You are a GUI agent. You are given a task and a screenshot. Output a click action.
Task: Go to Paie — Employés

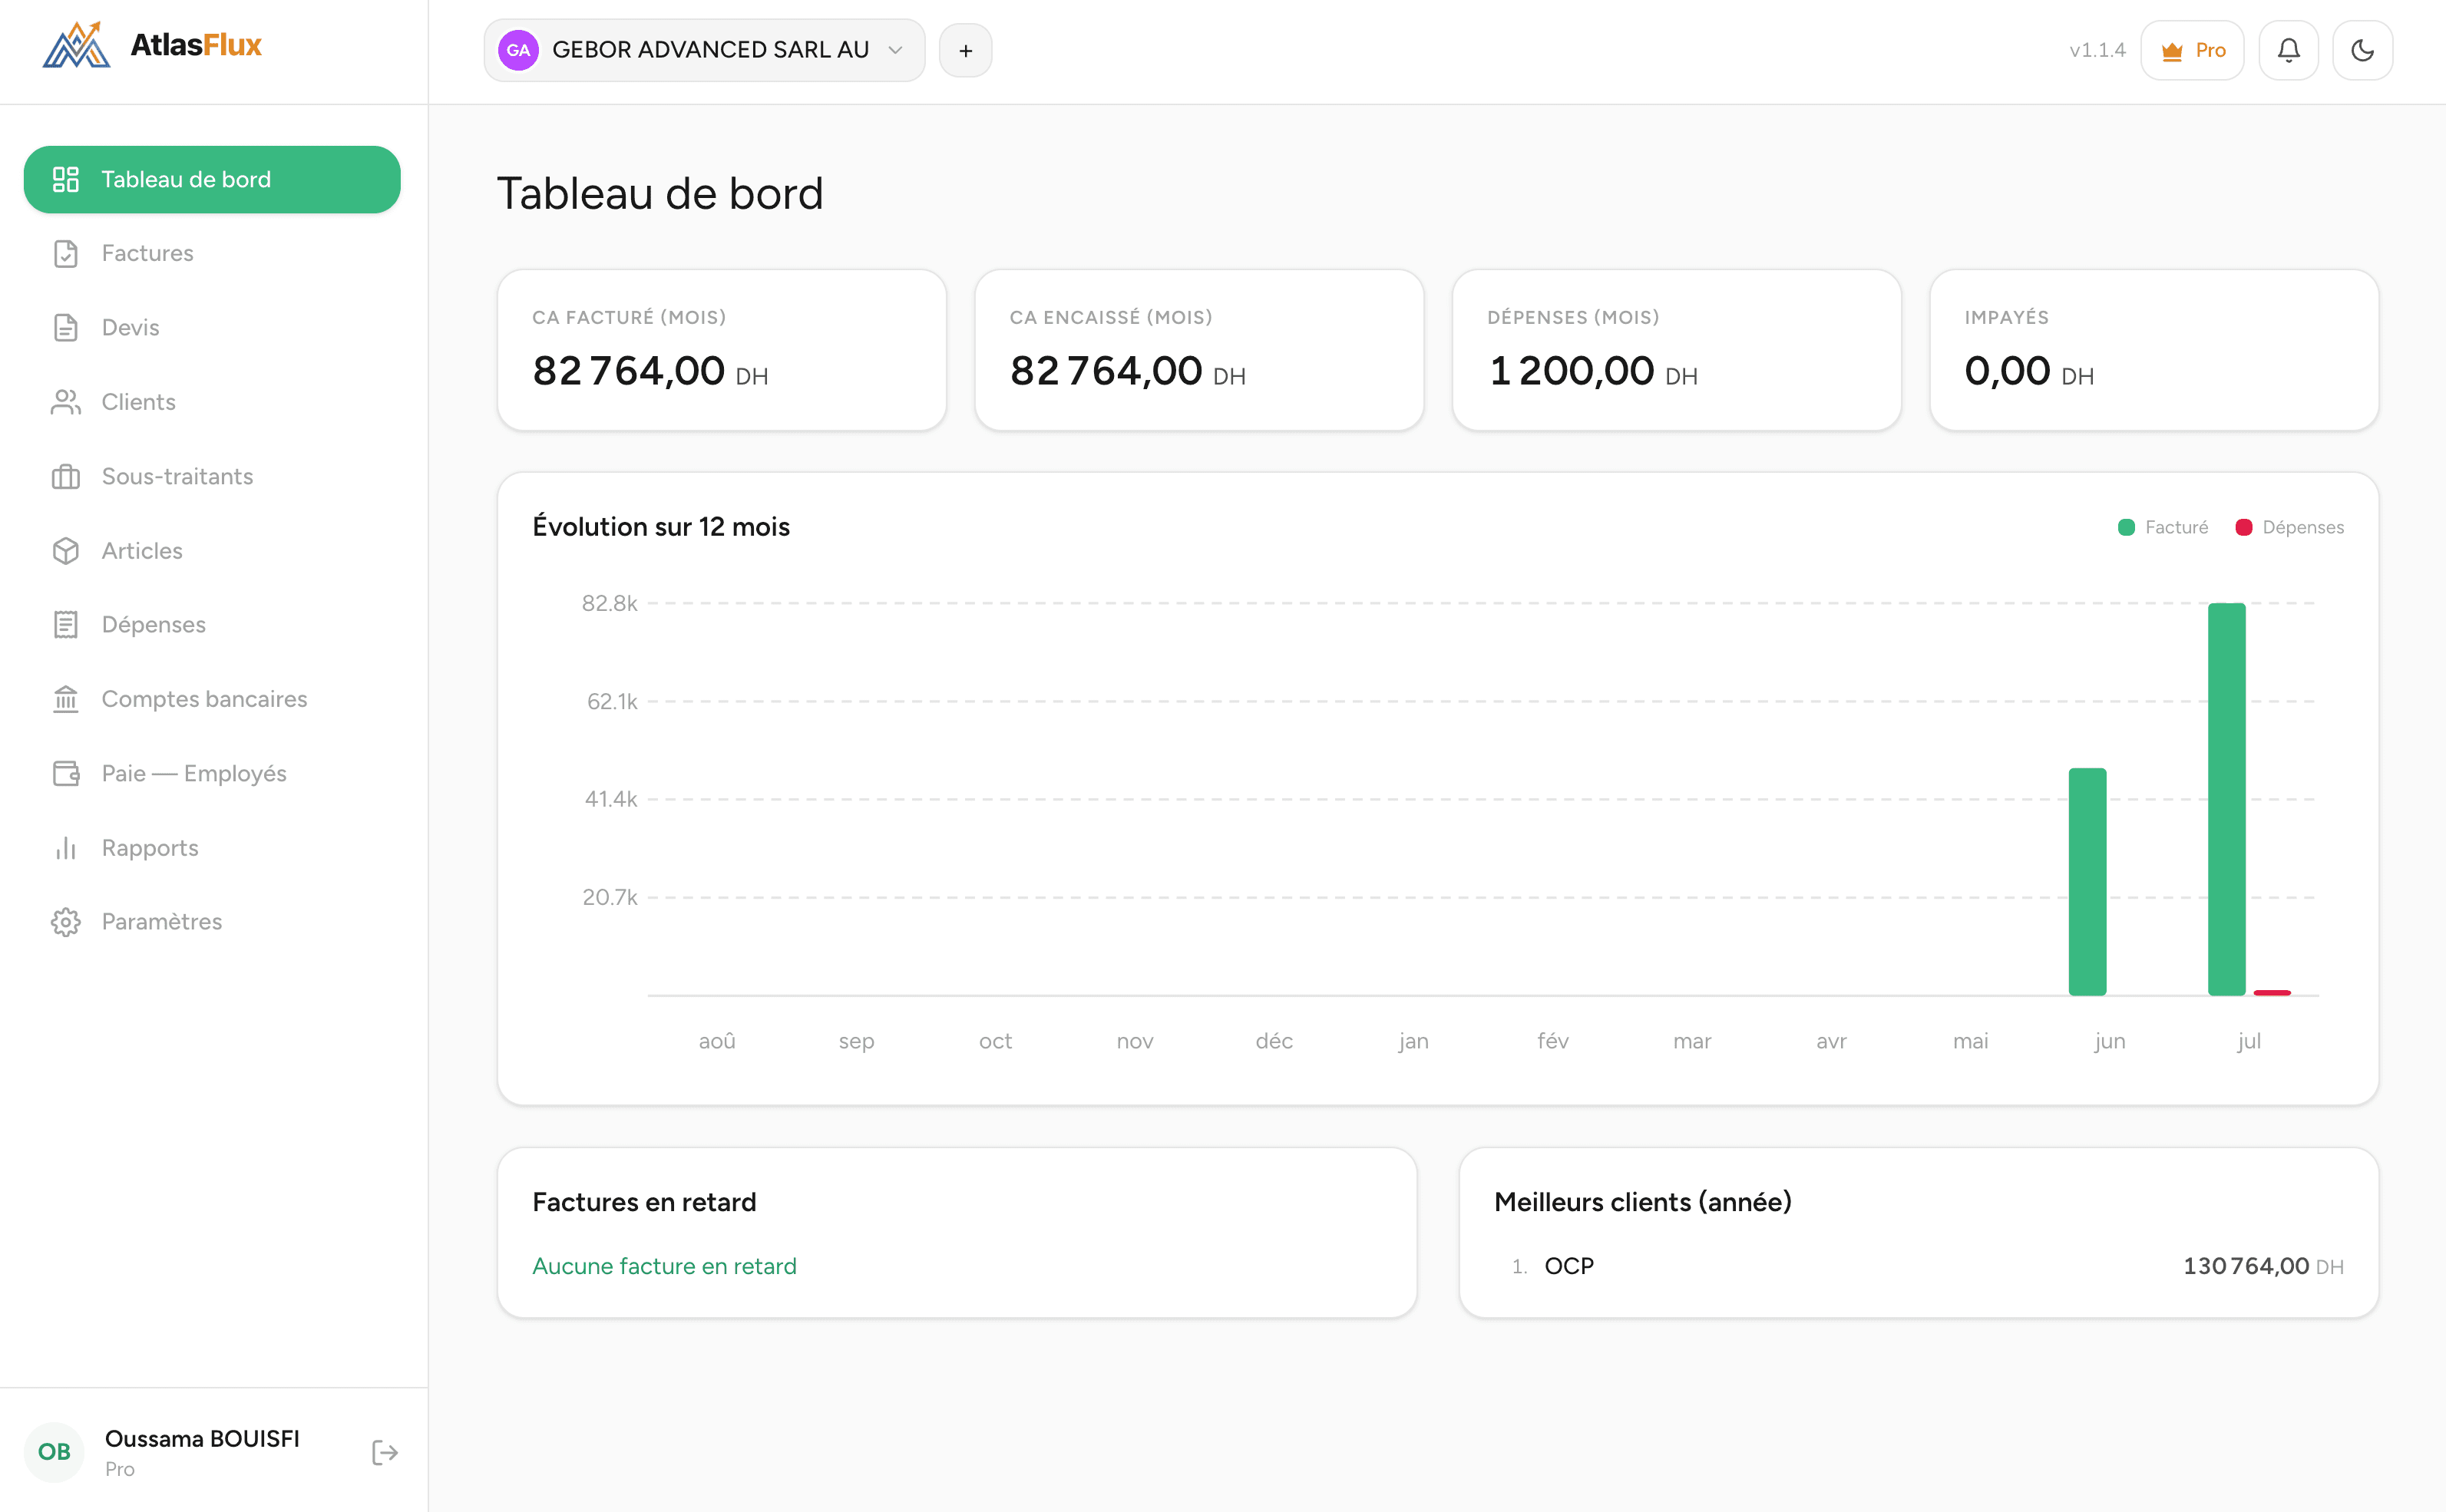[x=212, y=773]
